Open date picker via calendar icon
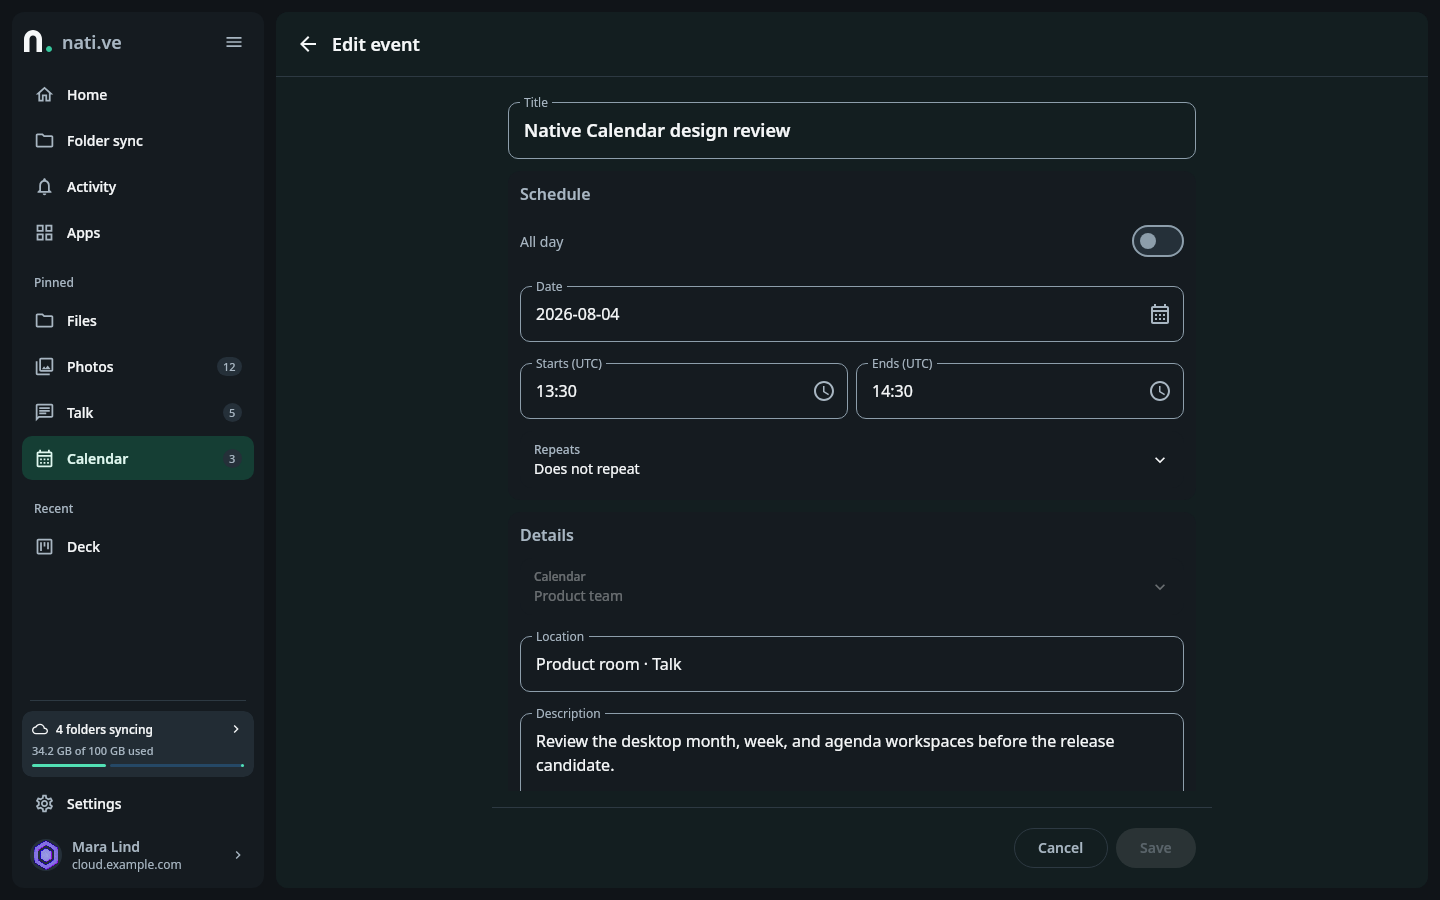Screen dimensions: 1440x900 [x=1159, y=314]
